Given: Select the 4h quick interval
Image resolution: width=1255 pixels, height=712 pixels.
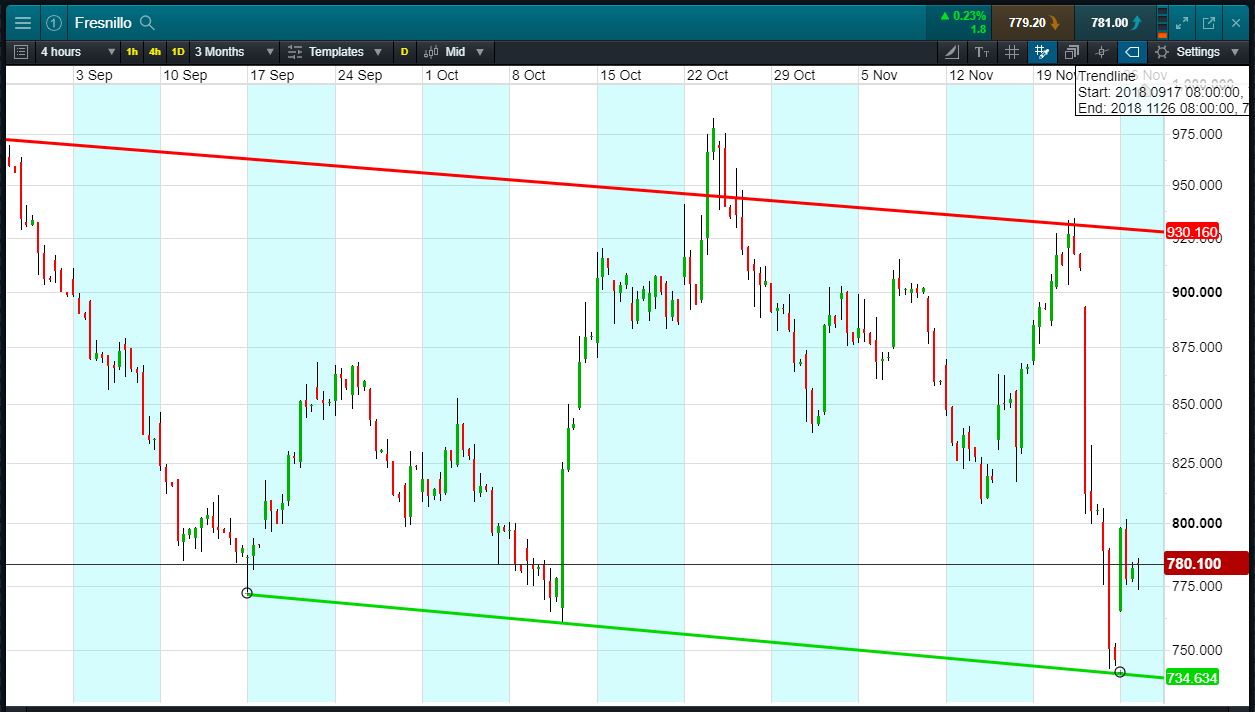Looking at the screenshot, I should click(155, 52).
